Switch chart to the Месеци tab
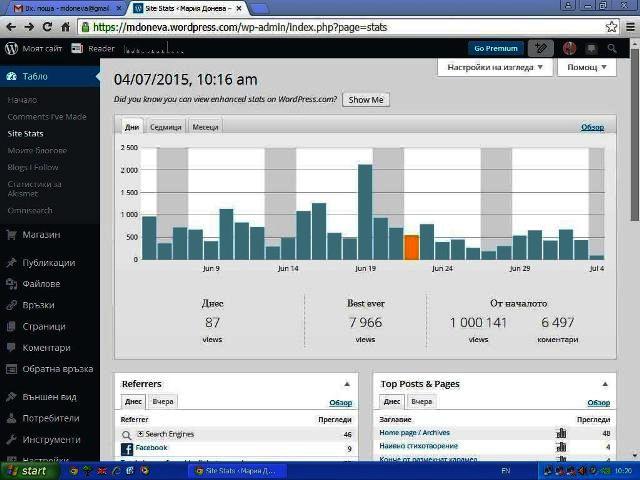640x480 pixels. pos(205,127)
